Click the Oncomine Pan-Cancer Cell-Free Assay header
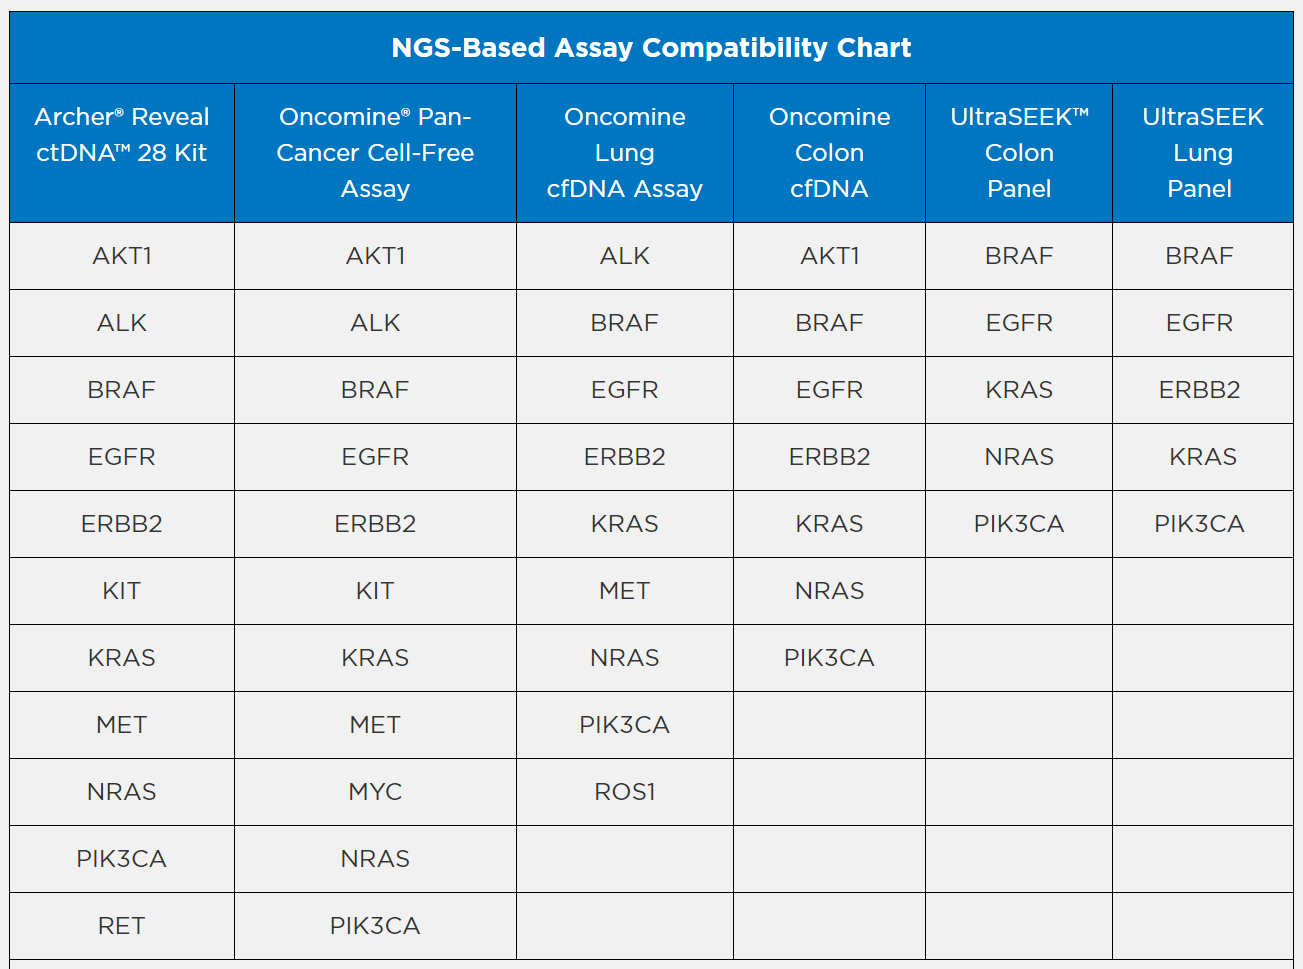Image resolution: width=1303 pixels, height=969 pixels. click(x=375, y=153)
